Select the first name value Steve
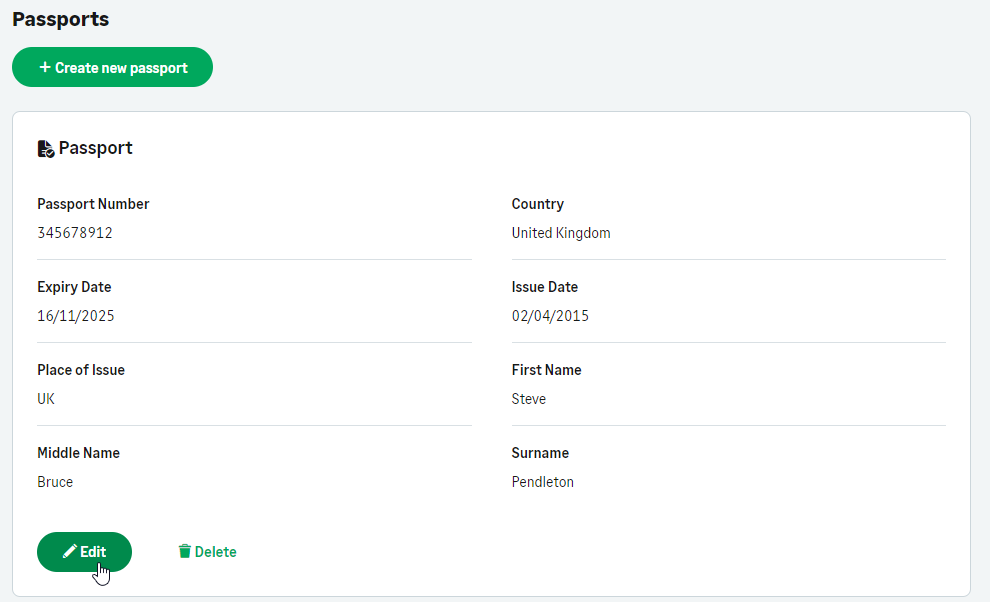990x602 pixels. [x=529, y=399]
